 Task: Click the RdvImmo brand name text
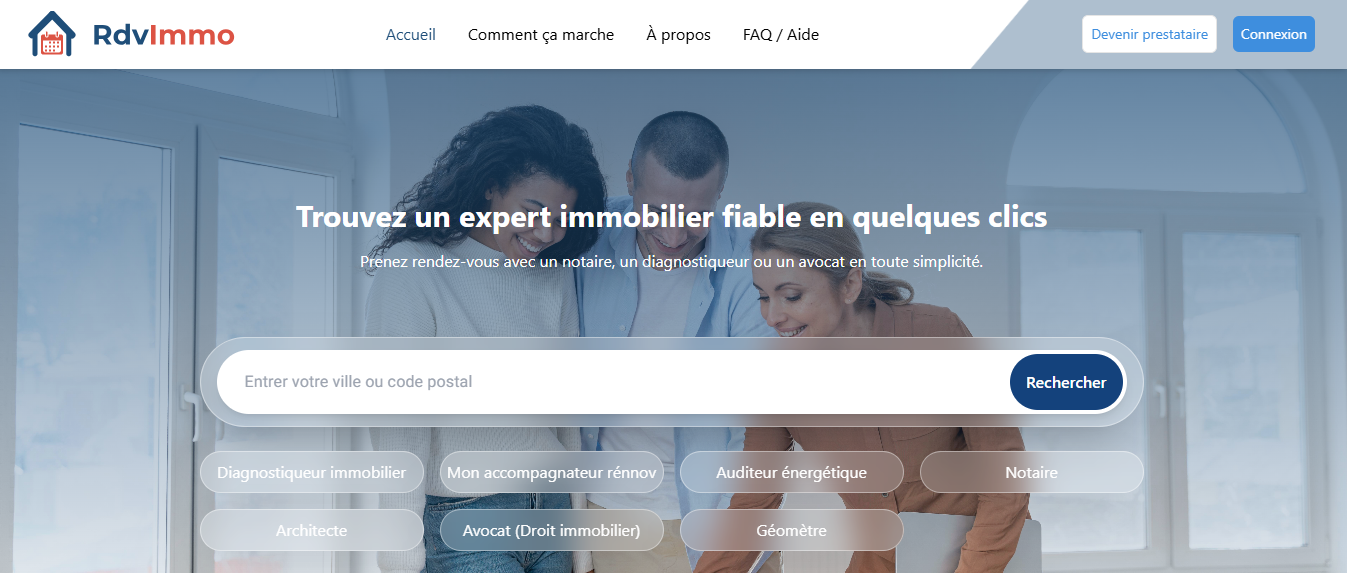point(163,35)
